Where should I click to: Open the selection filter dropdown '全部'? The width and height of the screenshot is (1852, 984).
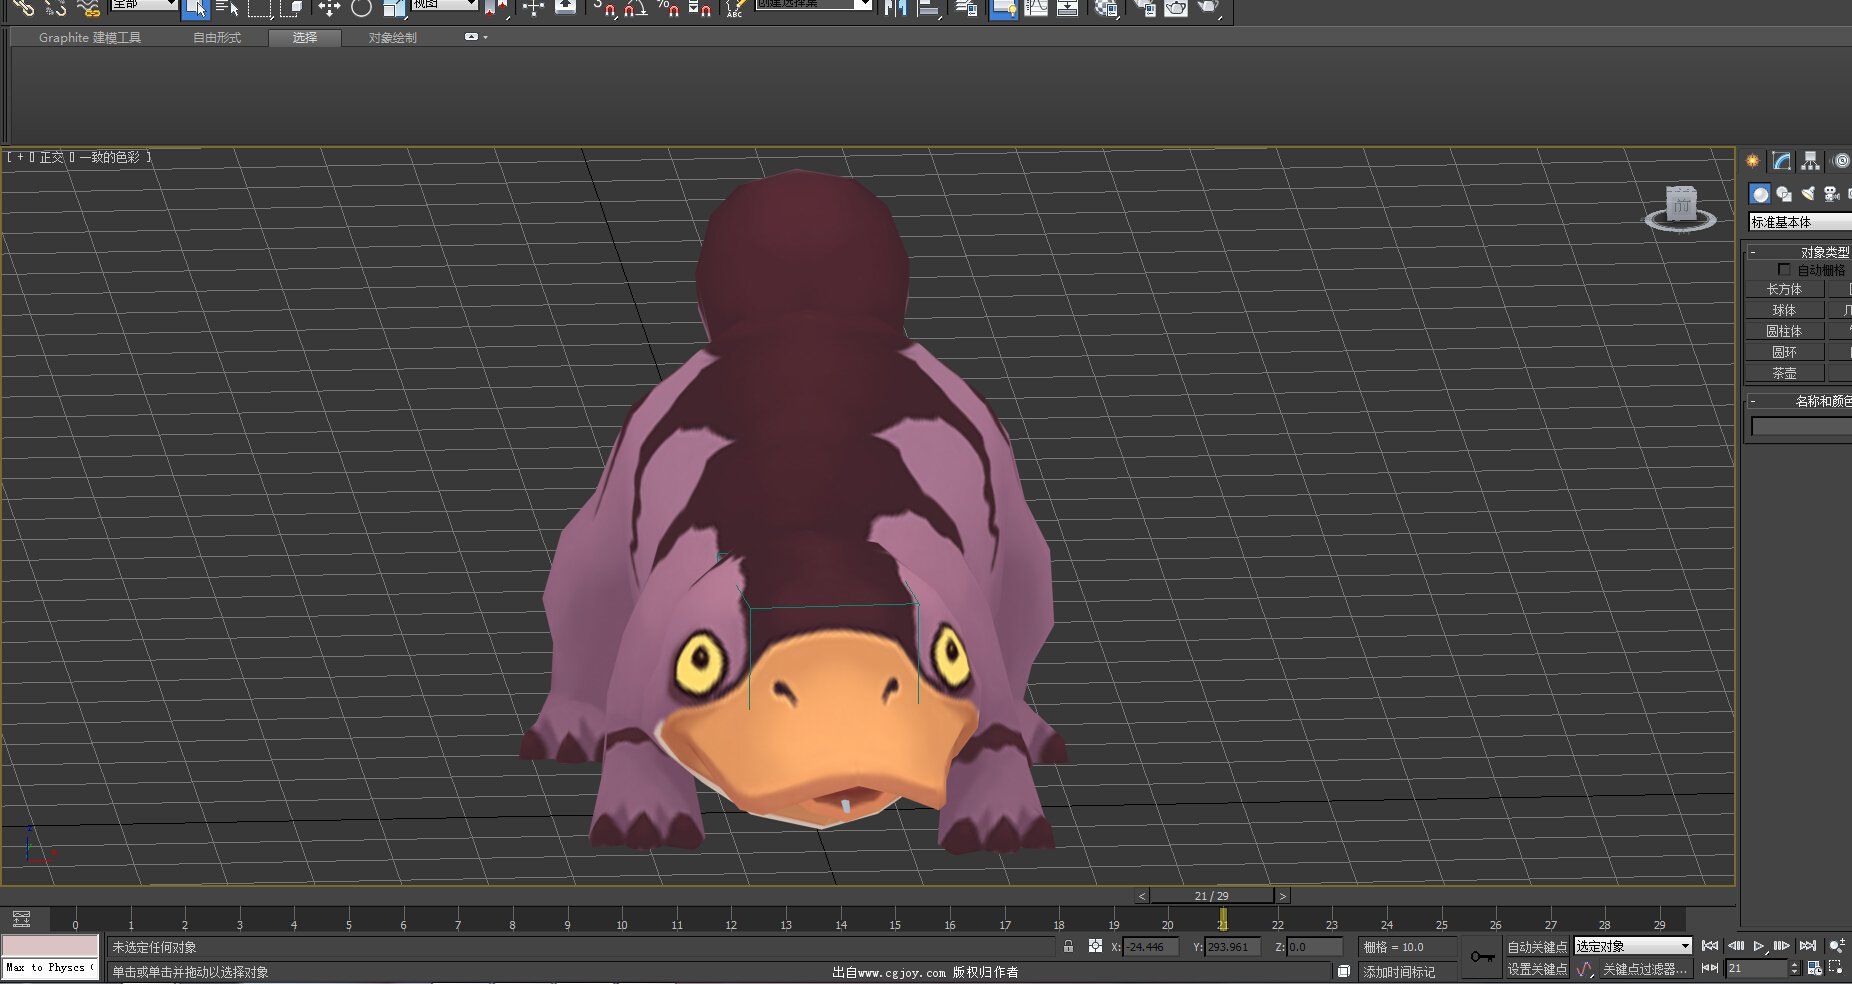coord(143,4)
